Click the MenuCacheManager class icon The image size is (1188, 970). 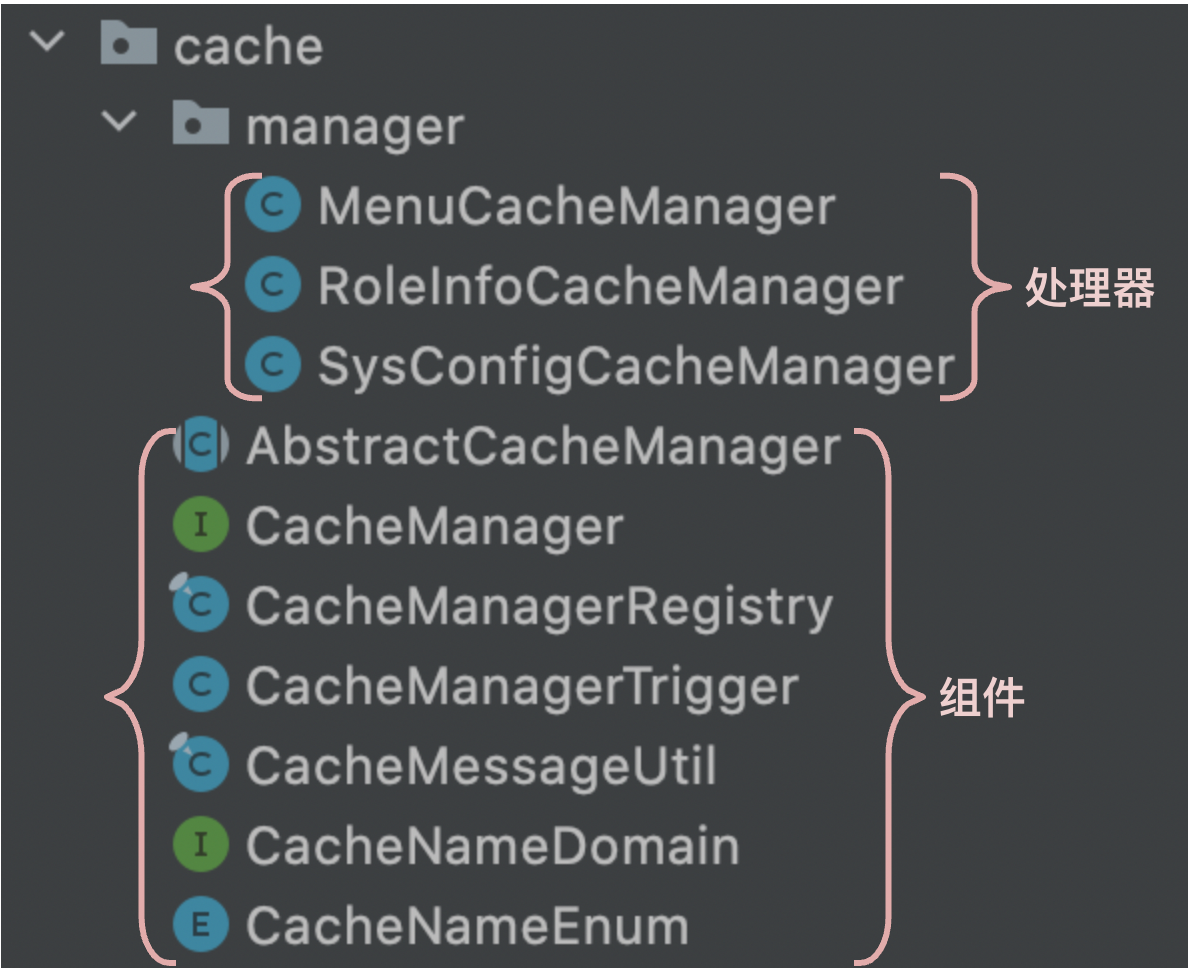pos(272,206)
